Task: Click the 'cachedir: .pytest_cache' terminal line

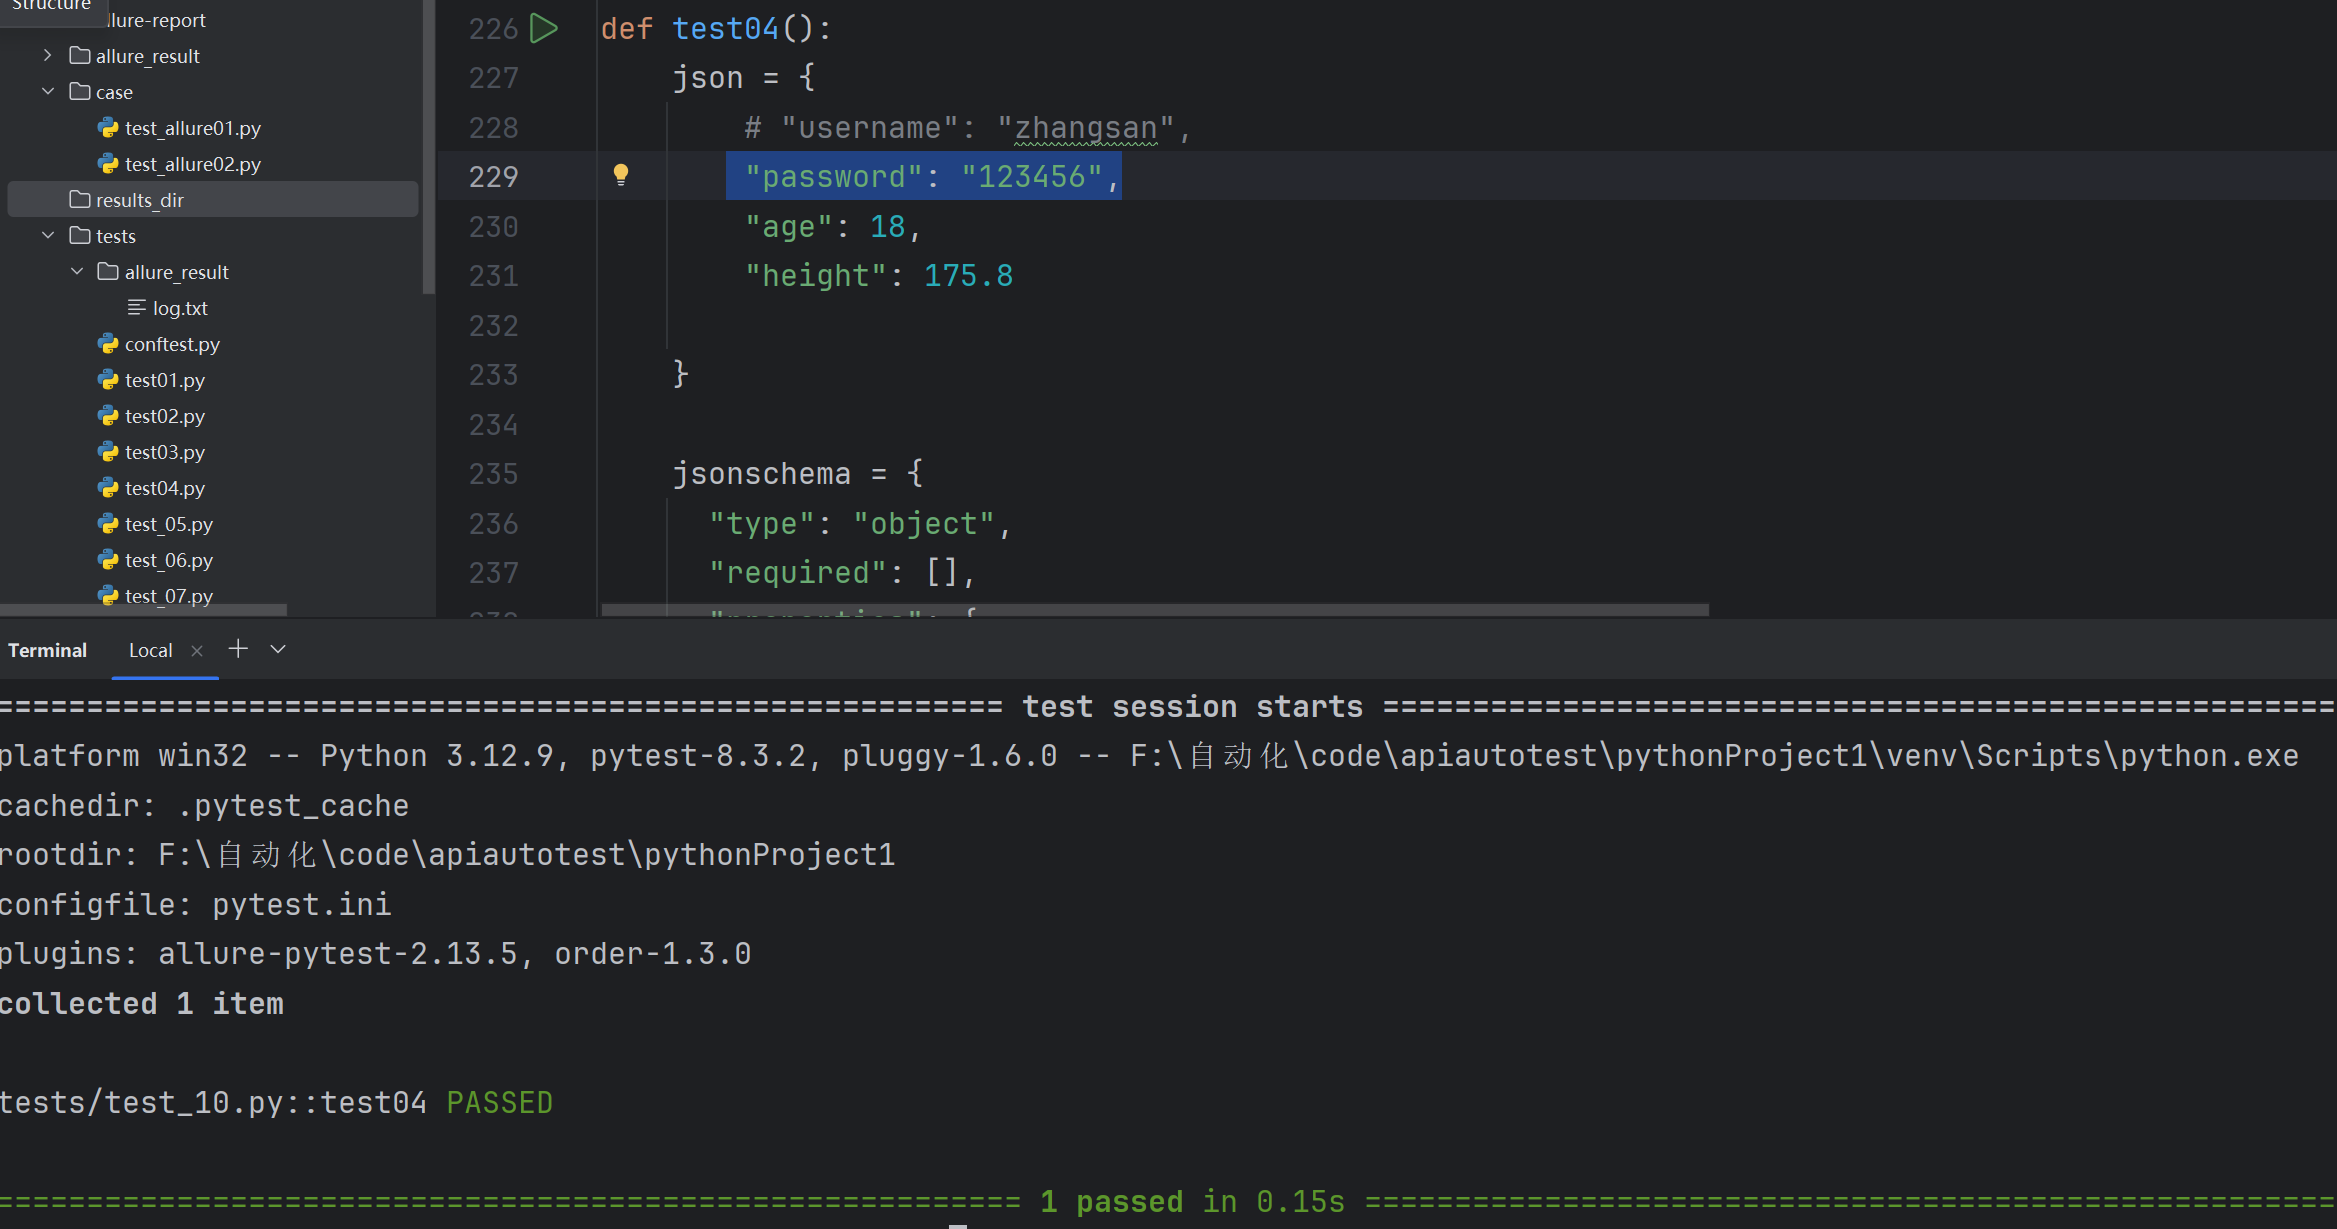Action: [x=204, y=805]
